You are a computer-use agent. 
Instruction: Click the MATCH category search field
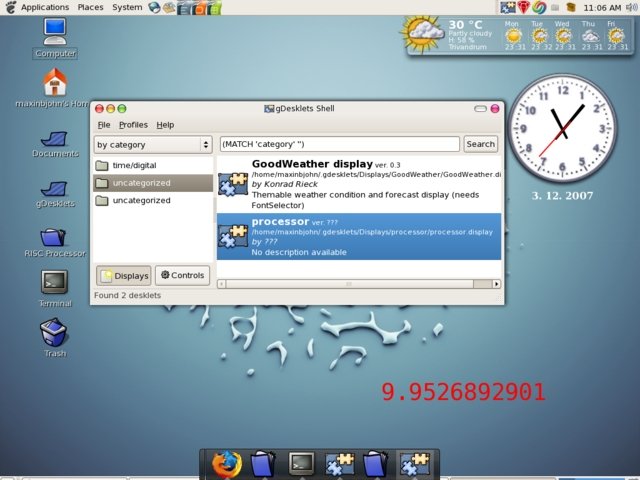tap(338, 144)
